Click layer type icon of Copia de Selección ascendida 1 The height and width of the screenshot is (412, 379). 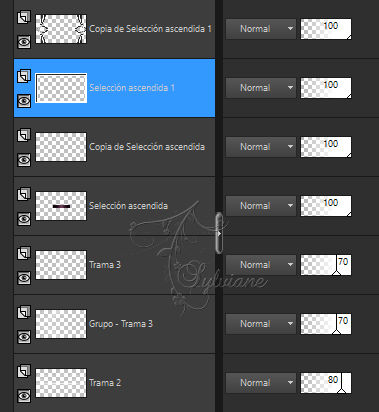coord(24,17)
